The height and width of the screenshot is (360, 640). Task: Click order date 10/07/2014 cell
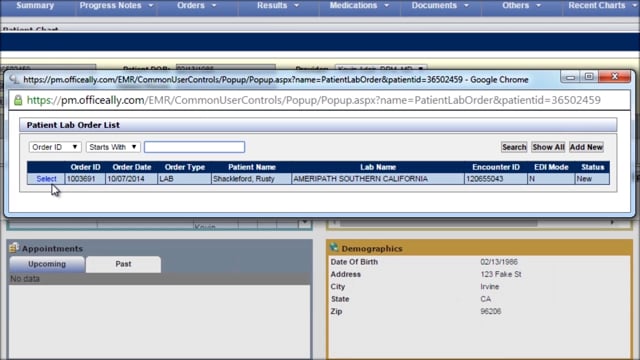point(131,179)
